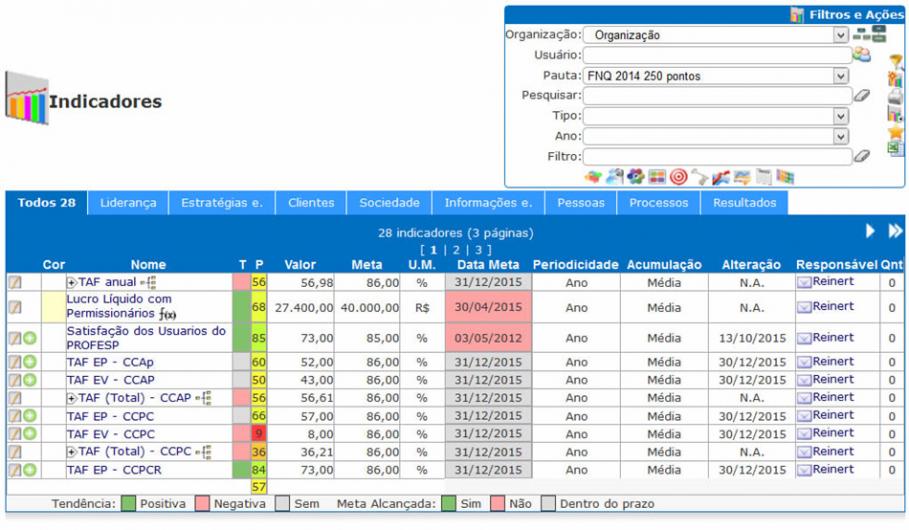Mark as favorite with the star icon
909x530 pixels.
pyautogui.click(x=896, y=132)
